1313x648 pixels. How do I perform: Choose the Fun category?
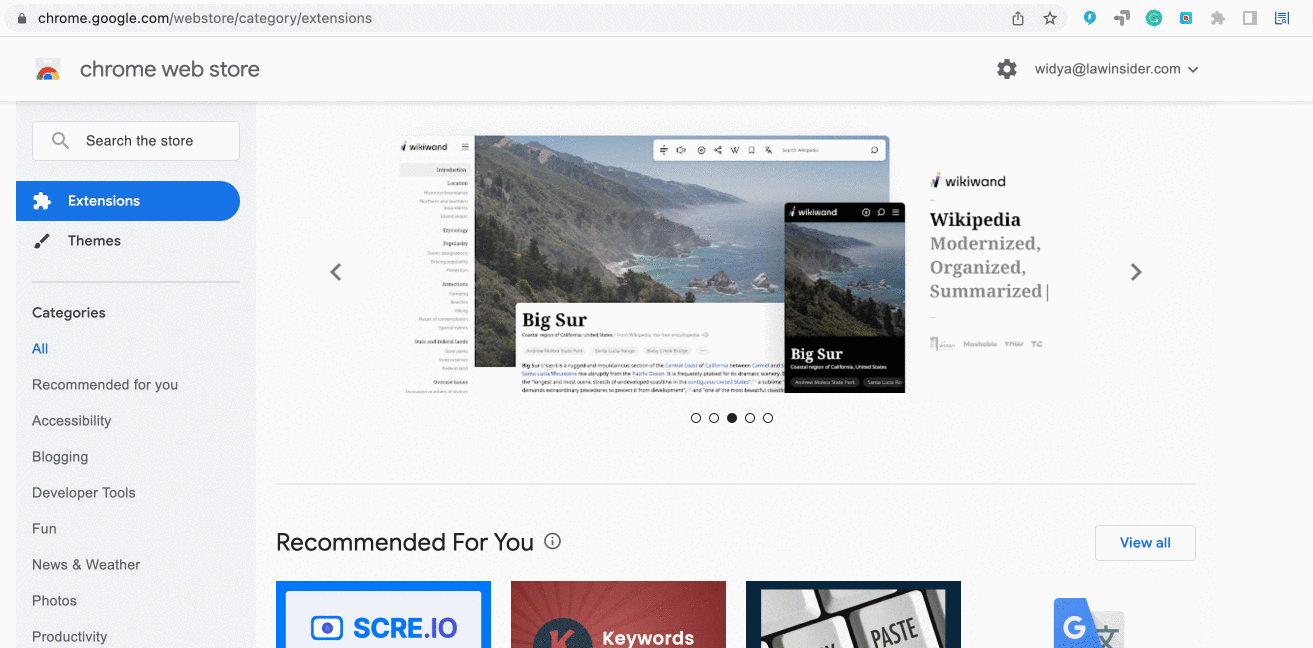click(44, 529)
